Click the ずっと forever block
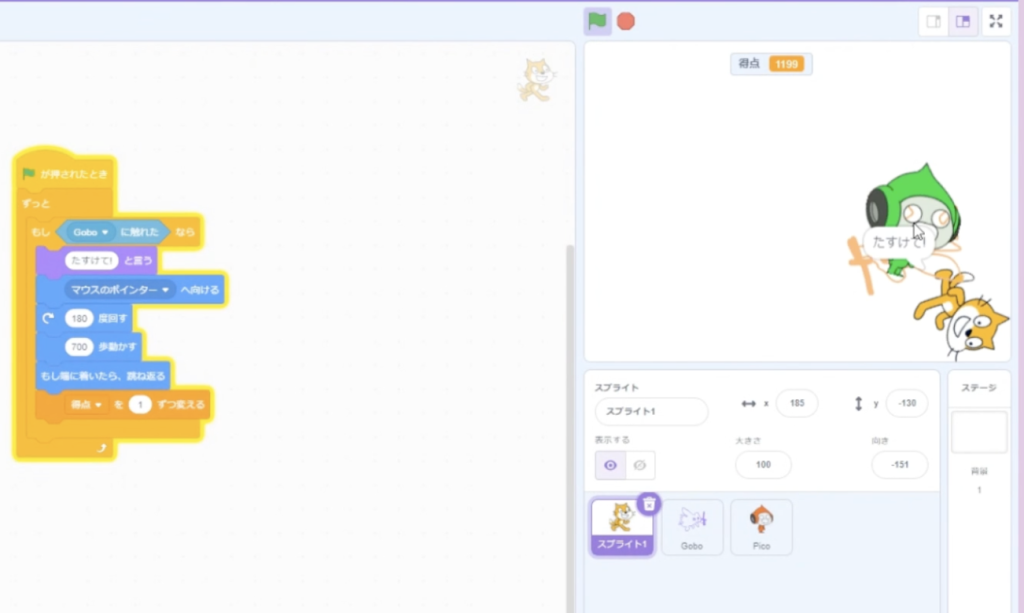This screenshot has width=1024, height=613. [37, 203]
